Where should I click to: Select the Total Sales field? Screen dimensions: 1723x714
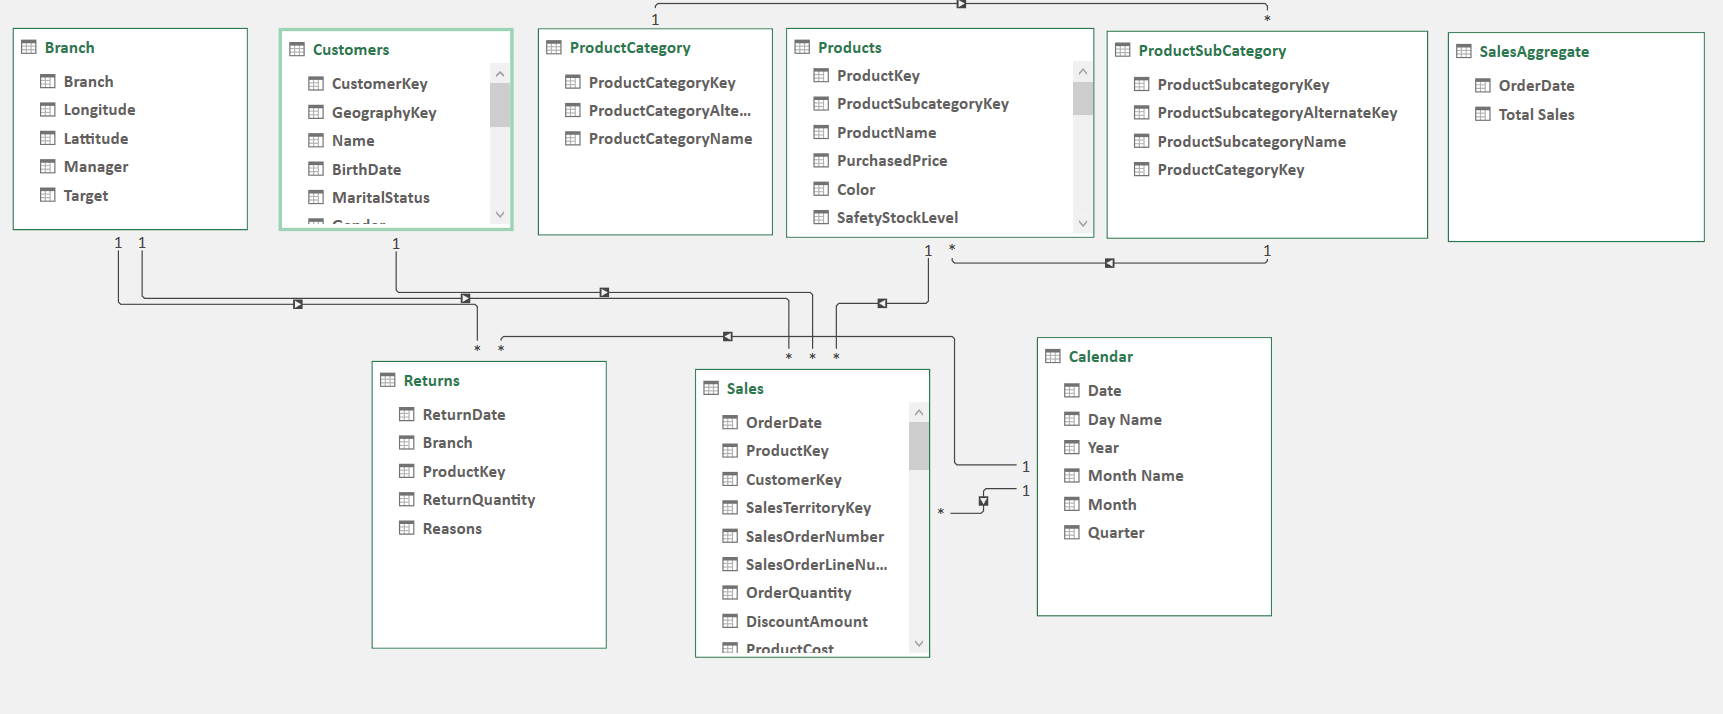tap(1536, 114)
